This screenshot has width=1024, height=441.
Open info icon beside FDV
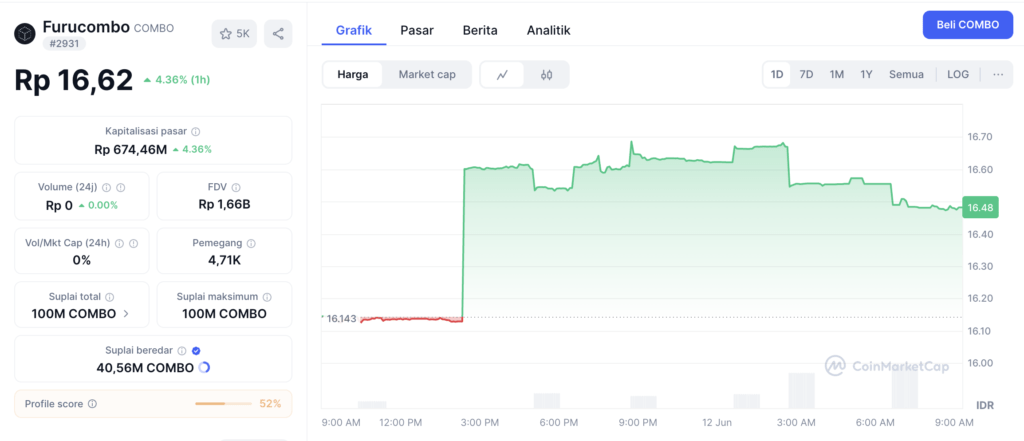click(236, 188)
